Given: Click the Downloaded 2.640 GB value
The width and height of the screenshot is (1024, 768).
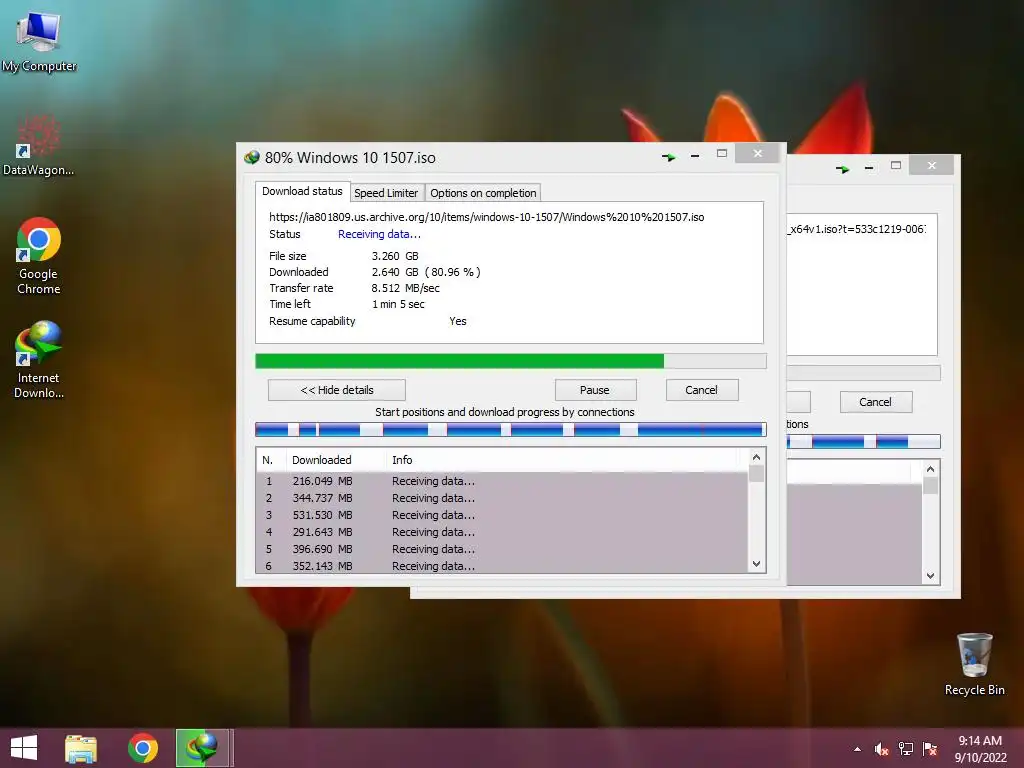Looking at the screenshot, I should 426,272.
